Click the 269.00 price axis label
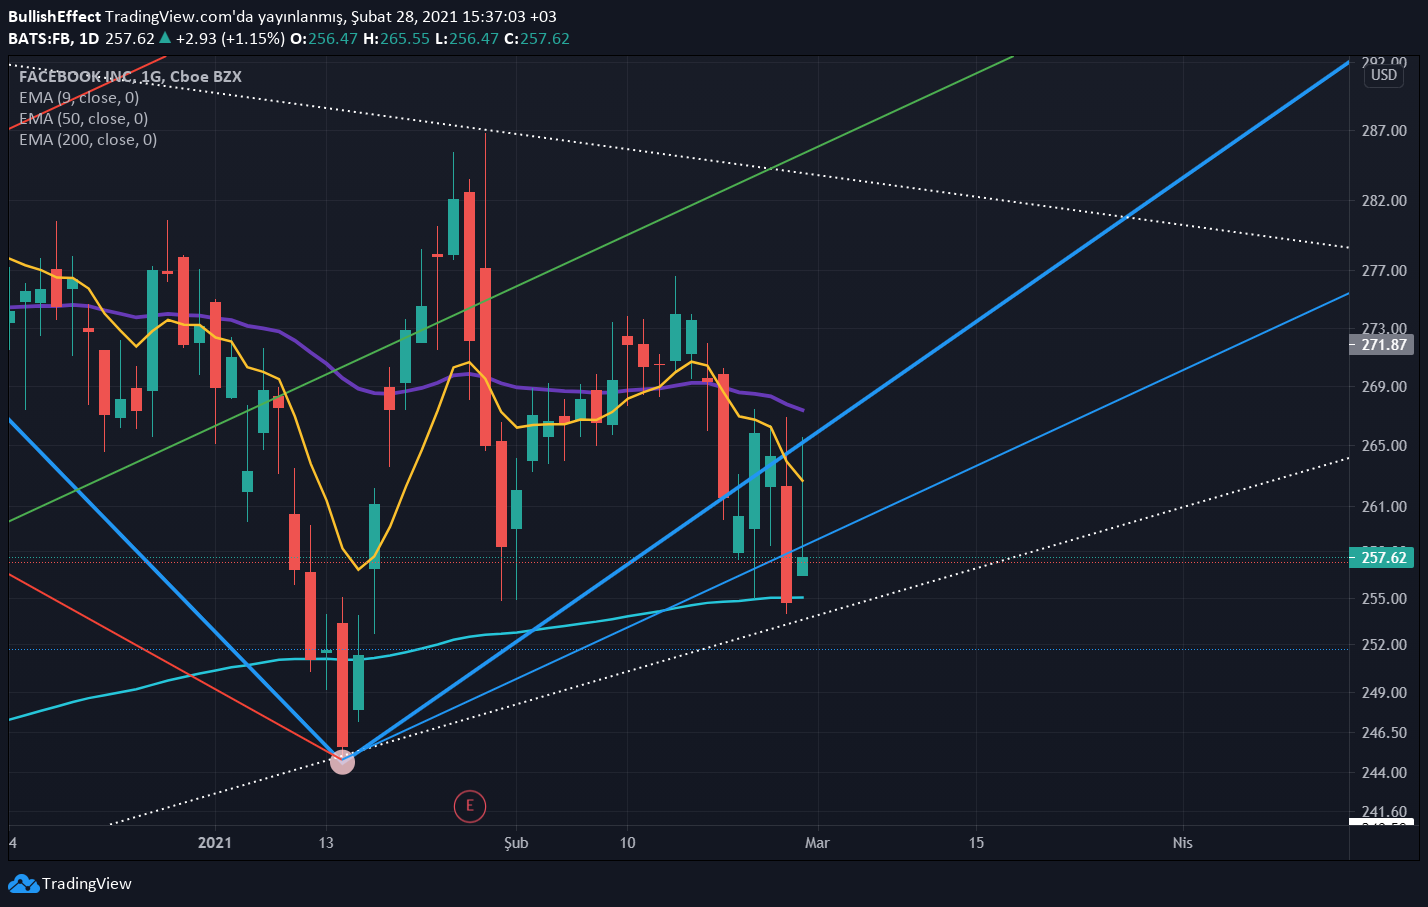The height and width of the screenshot is (907, 1428). pyautogui.click(x=1384, y=387)
